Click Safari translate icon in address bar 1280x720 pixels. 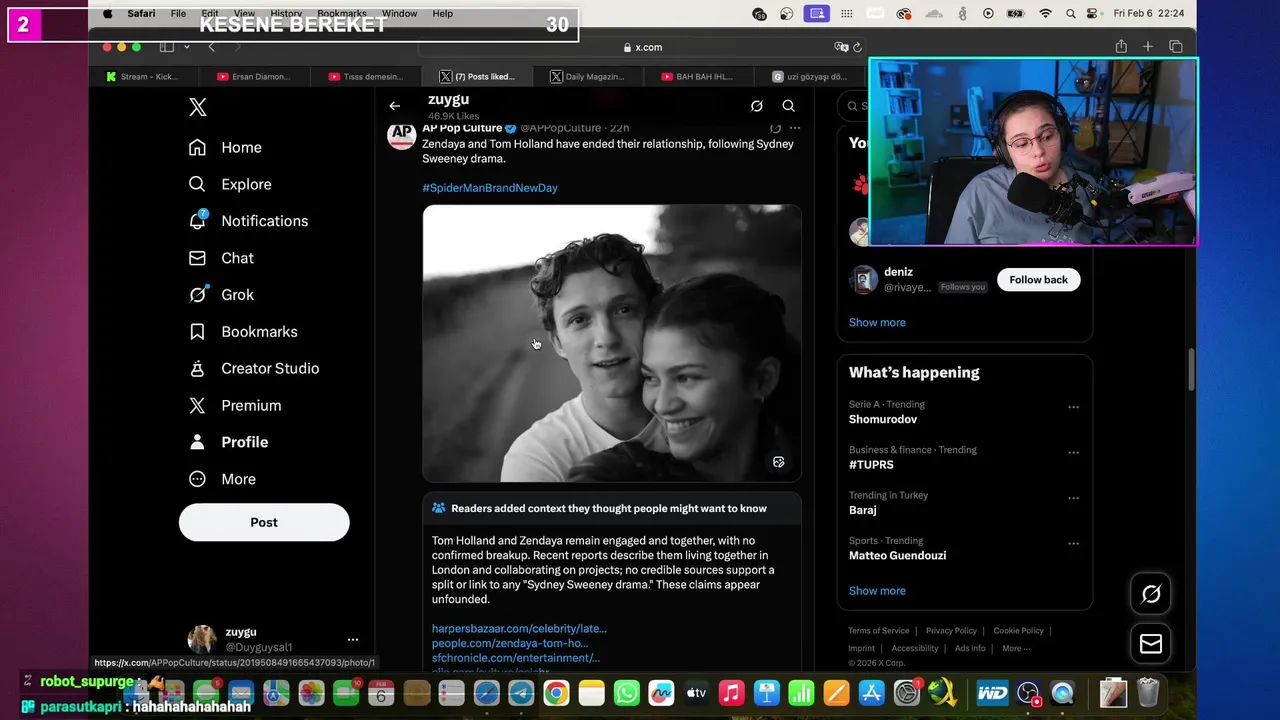841,47
